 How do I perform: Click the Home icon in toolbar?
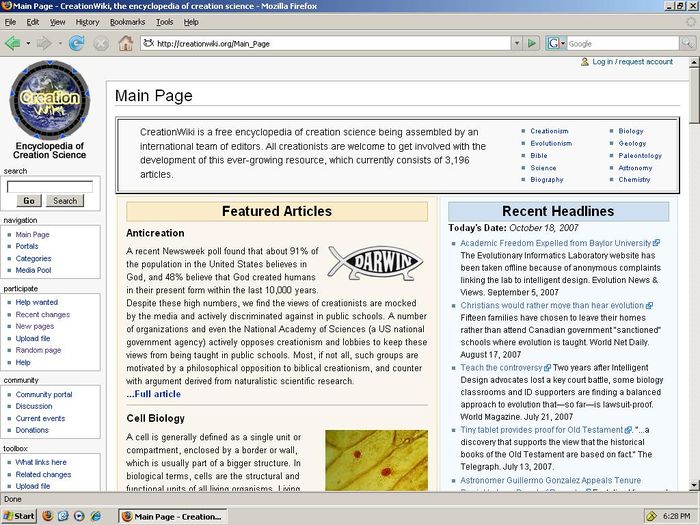point(126,43)
